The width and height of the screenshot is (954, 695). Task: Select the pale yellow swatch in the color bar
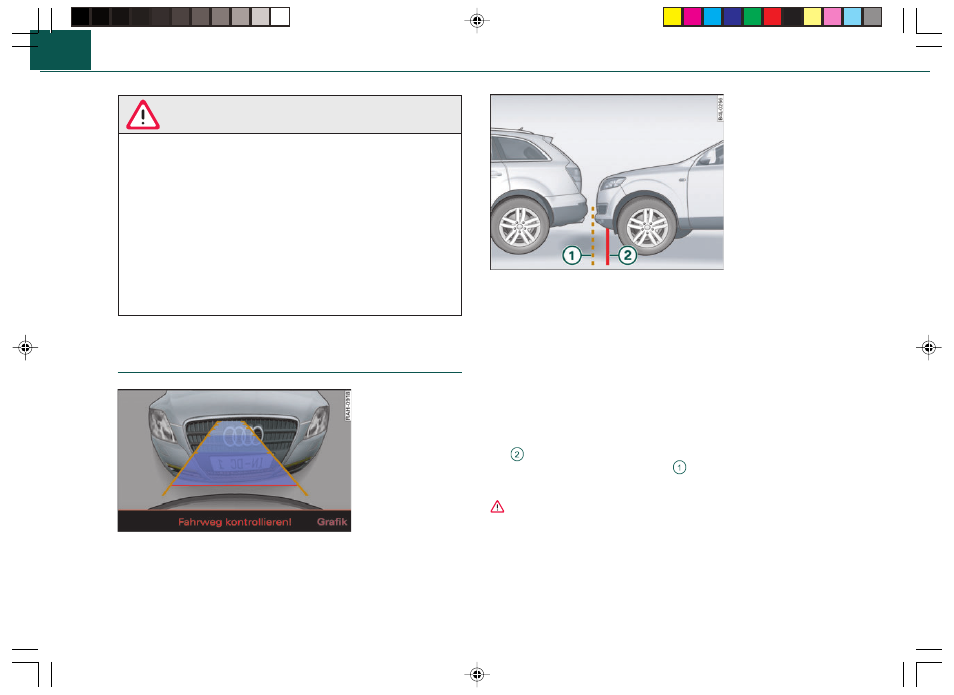tap(812, 17)
